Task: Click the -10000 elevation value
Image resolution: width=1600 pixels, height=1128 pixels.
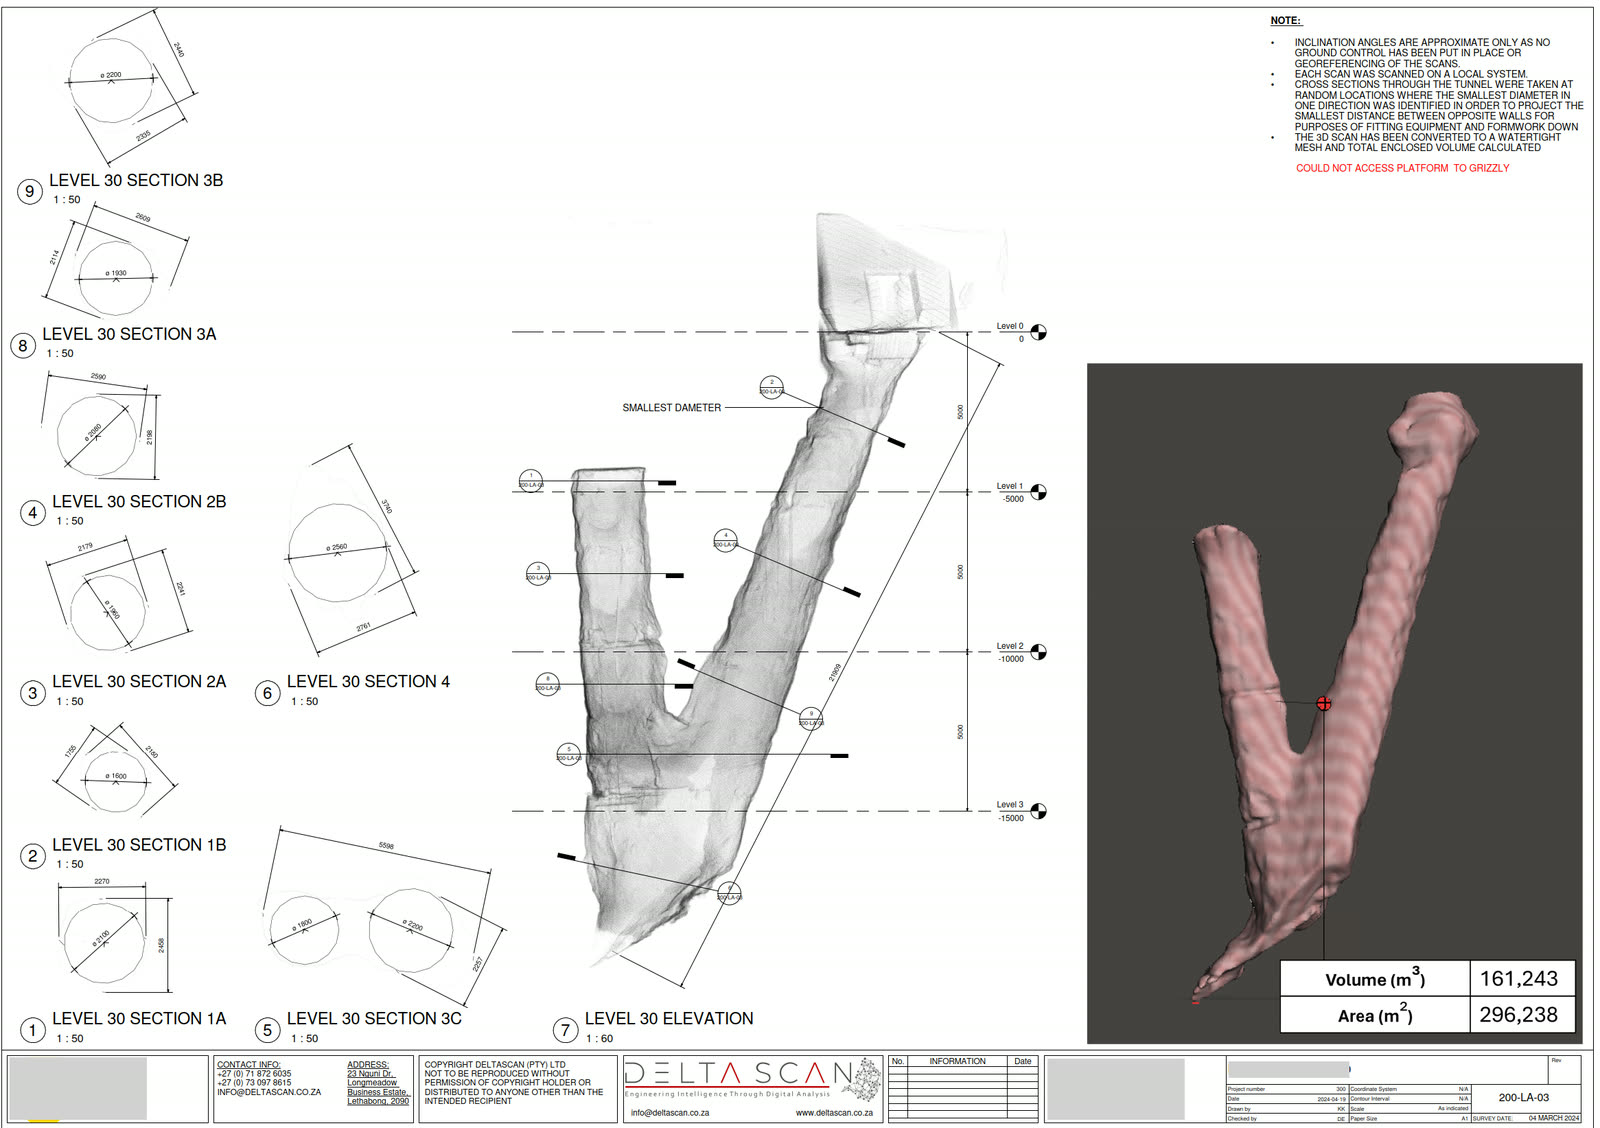Action: pos(1011,659)
